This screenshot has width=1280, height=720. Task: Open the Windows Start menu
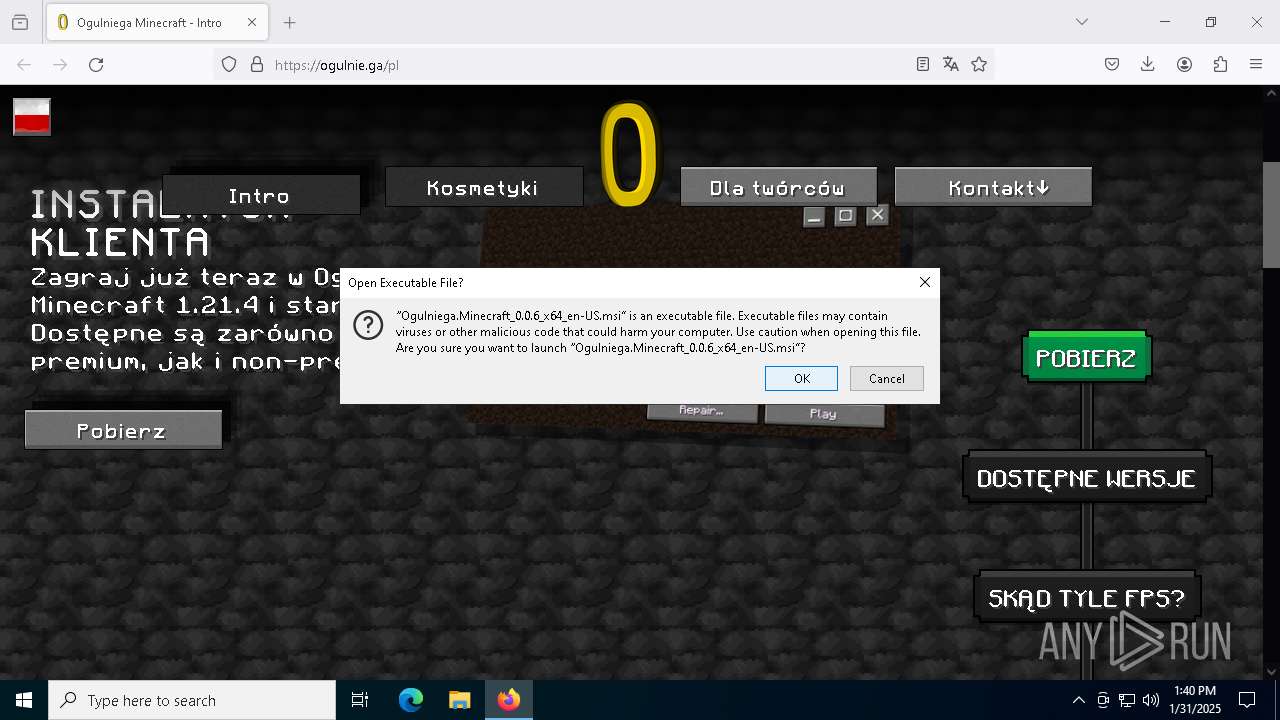[x=24, y=700]
